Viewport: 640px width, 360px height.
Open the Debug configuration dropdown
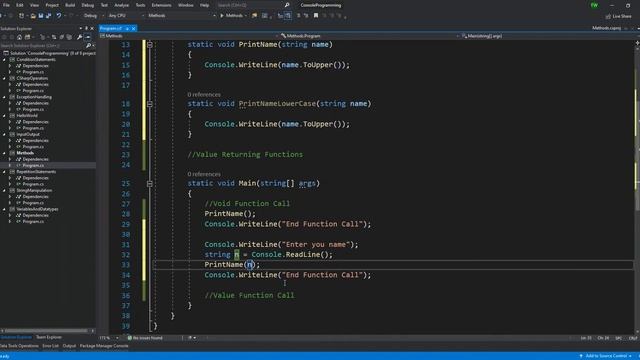93,16
